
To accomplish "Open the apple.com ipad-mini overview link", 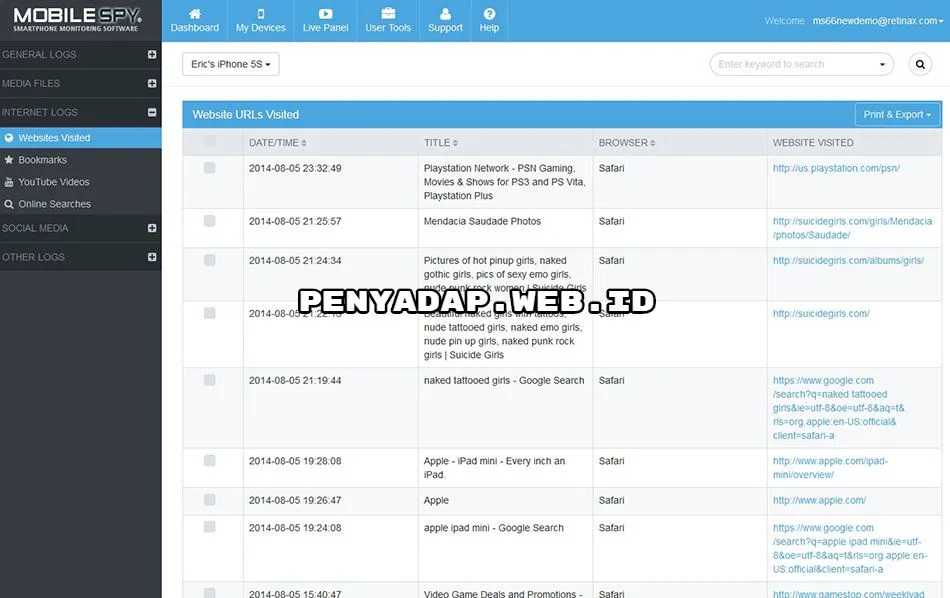I will click(x=830, y=468).
